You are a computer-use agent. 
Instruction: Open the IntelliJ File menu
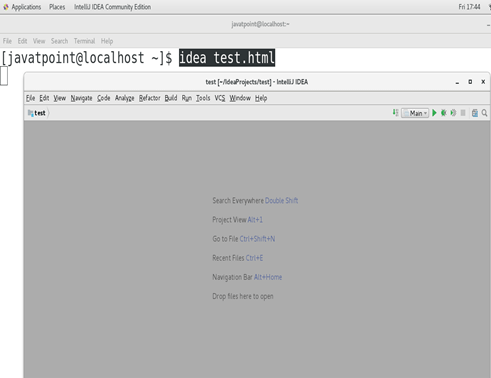coord(30,98)
